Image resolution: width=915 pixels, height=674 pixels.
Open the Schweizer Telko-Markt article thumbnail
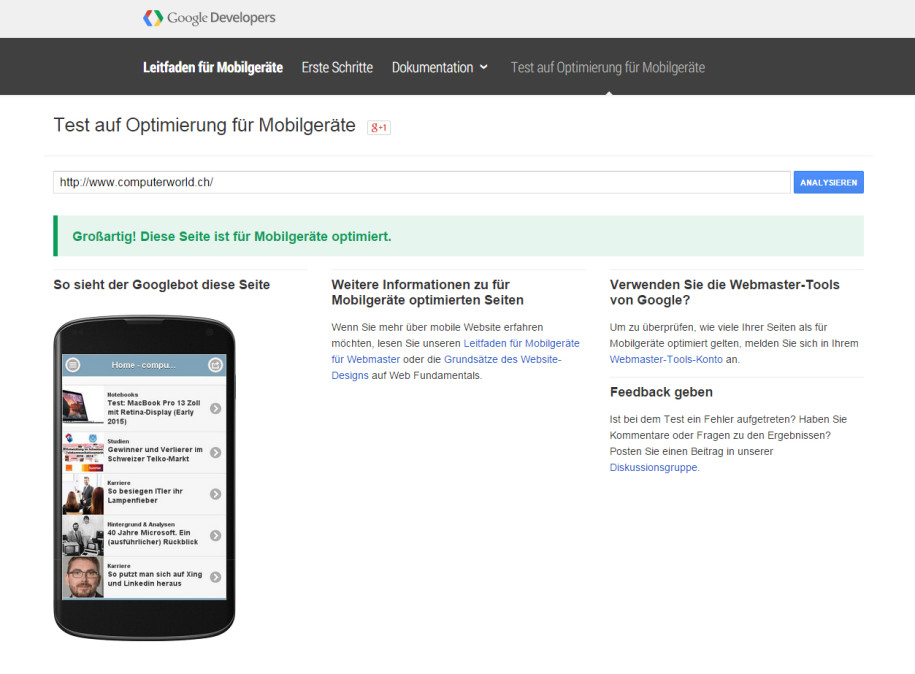(83, 452)
